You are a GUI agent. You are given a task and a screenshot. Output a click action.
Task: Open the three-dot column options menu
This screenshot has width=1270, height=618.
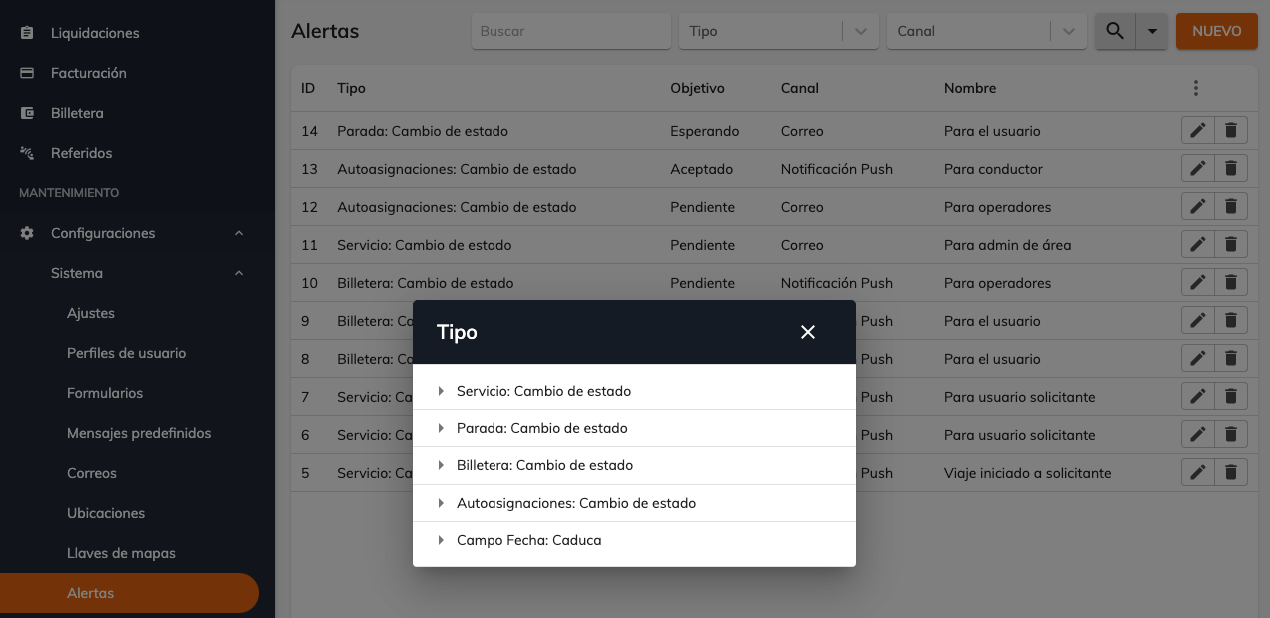[1196, 88]
